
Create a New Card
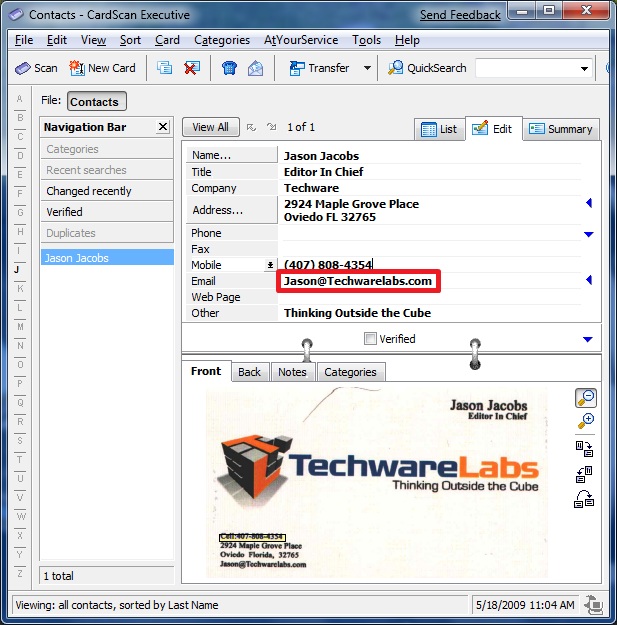point(102,68)
